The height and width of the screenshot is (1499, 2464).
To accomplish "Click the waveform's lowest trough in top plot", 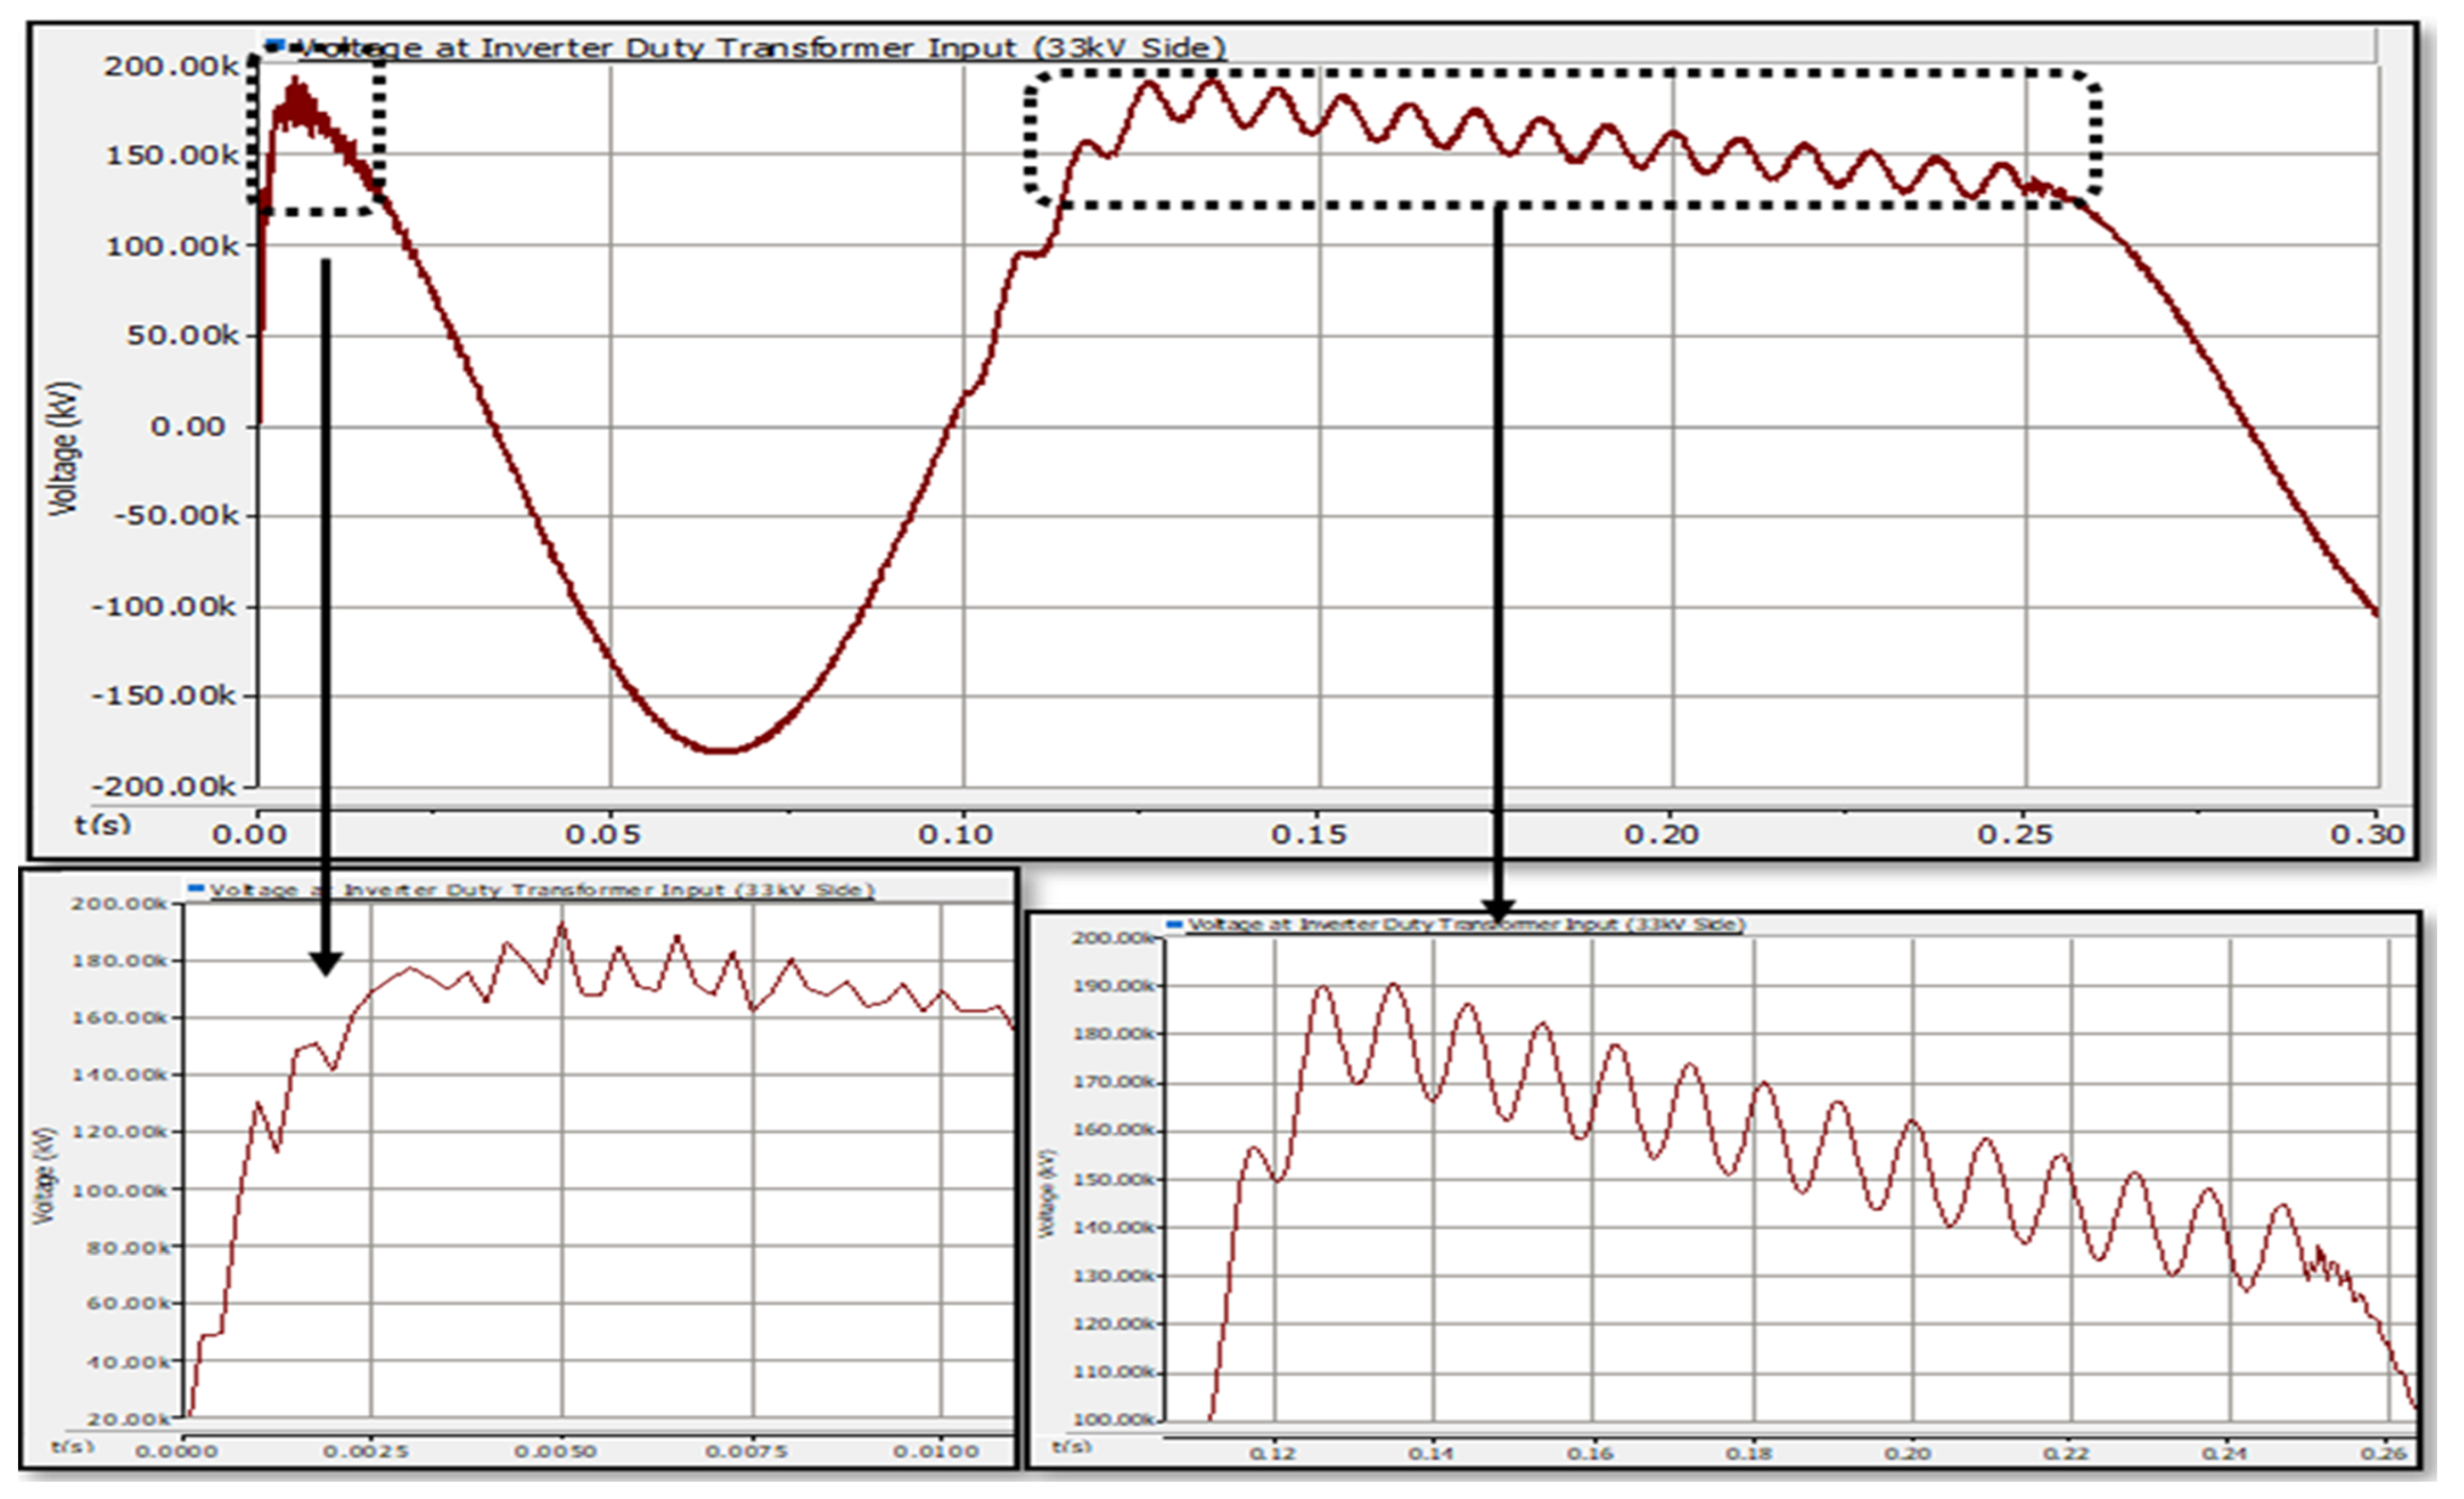I will click(x=722, y=750).
